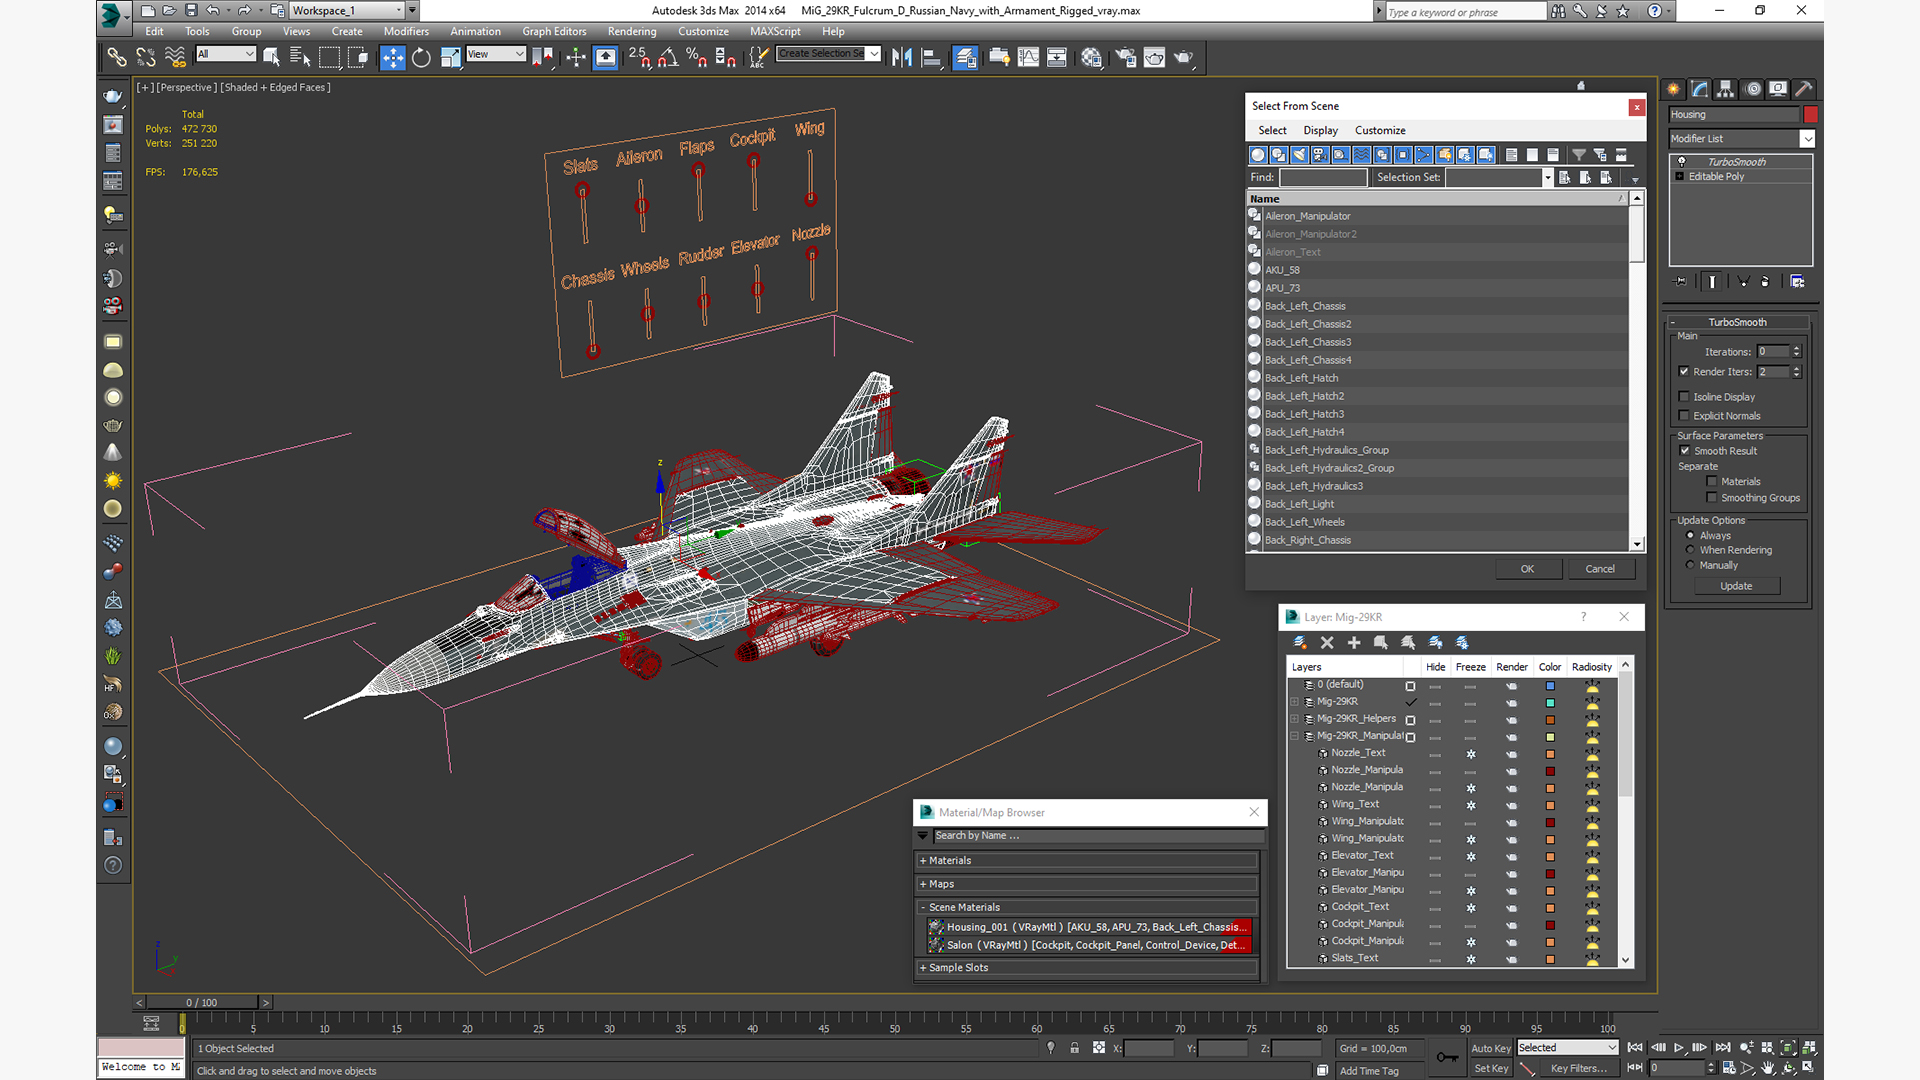Activate the Select and Move tool
Image resolution: width=1920 pixels, height=1080 pixels.
coord(393,57)
